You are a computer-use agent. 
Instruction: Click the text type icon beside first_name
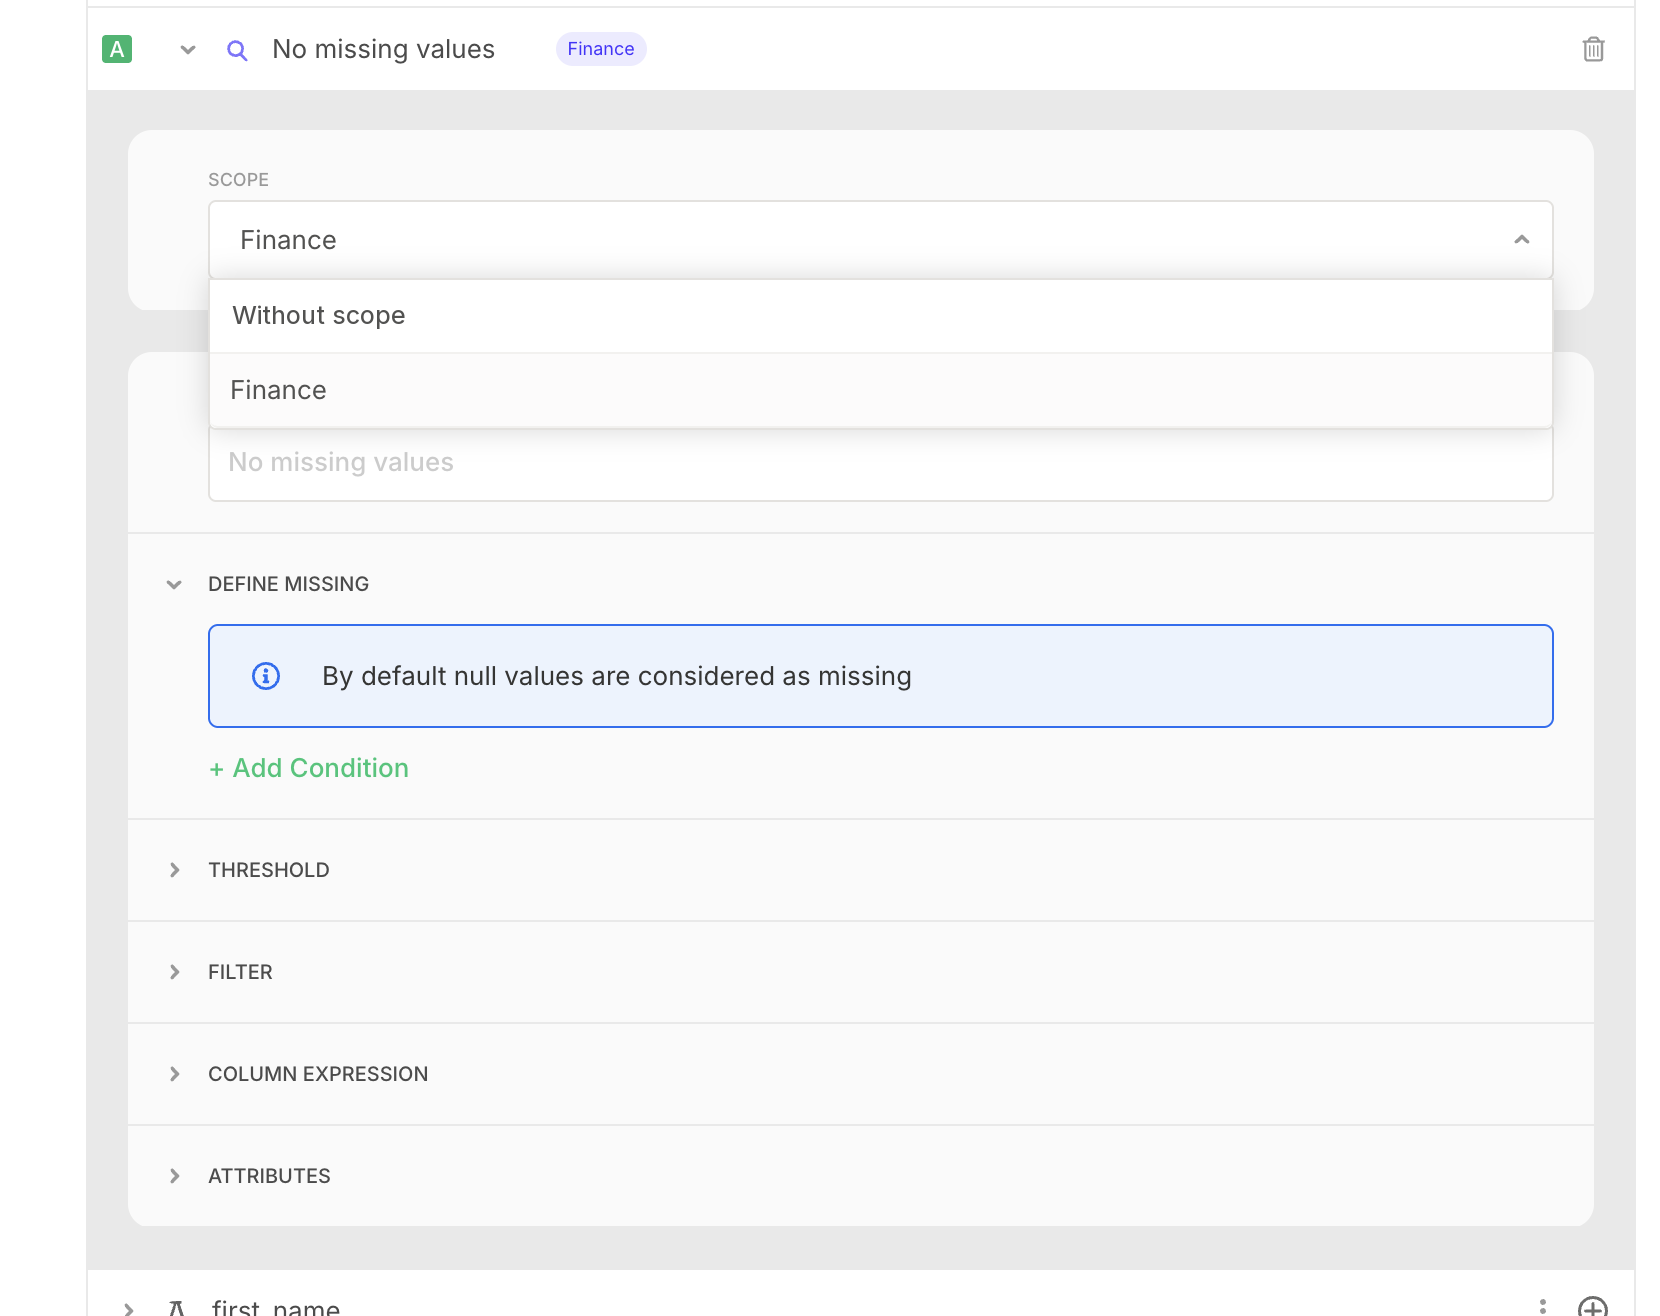click(177, 1307)
